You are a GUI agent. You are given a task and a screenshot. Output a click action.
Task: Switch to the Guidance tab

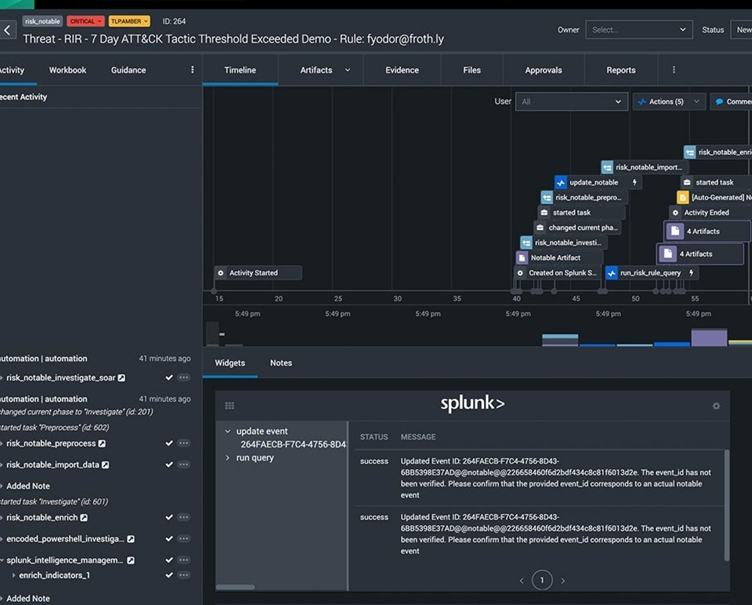coord(129,70)
